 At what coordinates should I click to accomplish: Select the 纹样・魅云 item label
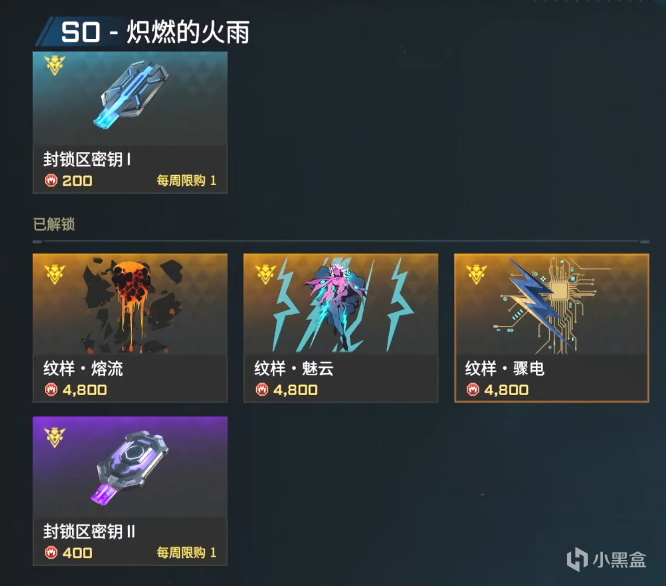click(x=294, y=369)
